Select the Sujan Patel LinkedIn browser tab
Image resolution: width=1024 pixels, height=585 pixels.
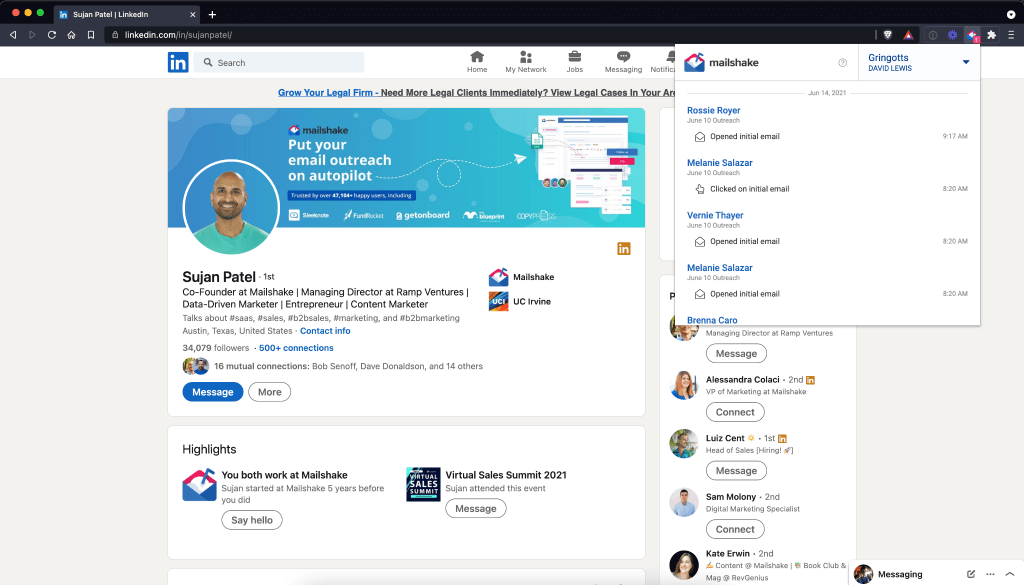110,14
